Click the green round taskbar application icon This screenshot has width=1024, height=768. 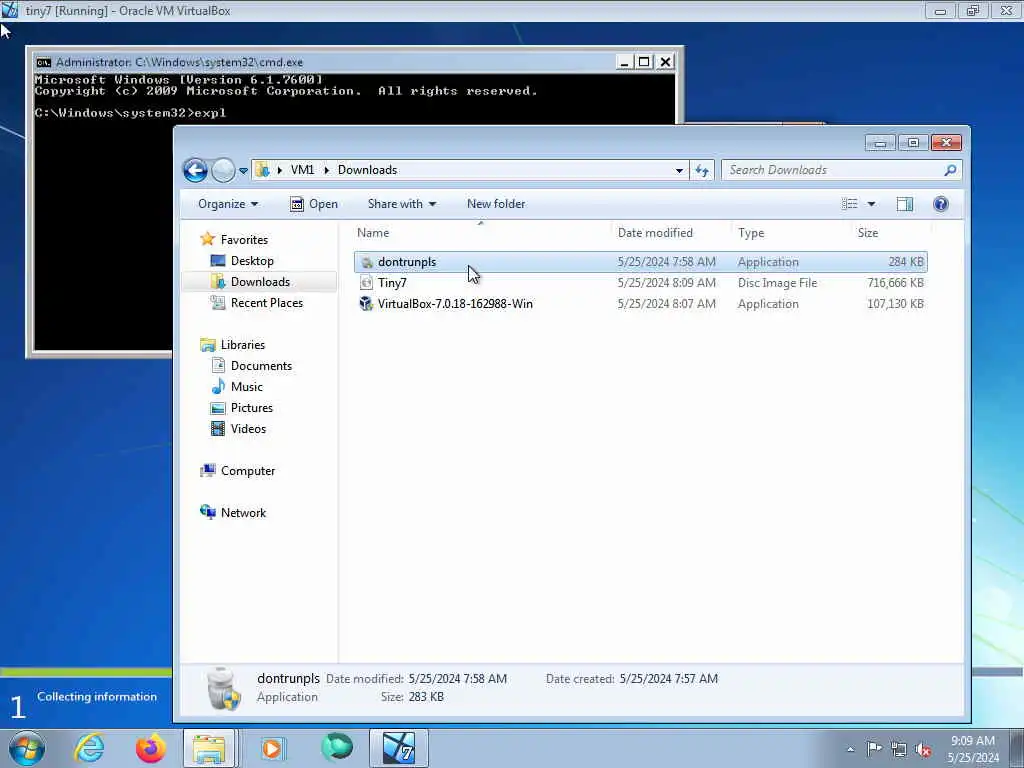(x=337, y=747)
